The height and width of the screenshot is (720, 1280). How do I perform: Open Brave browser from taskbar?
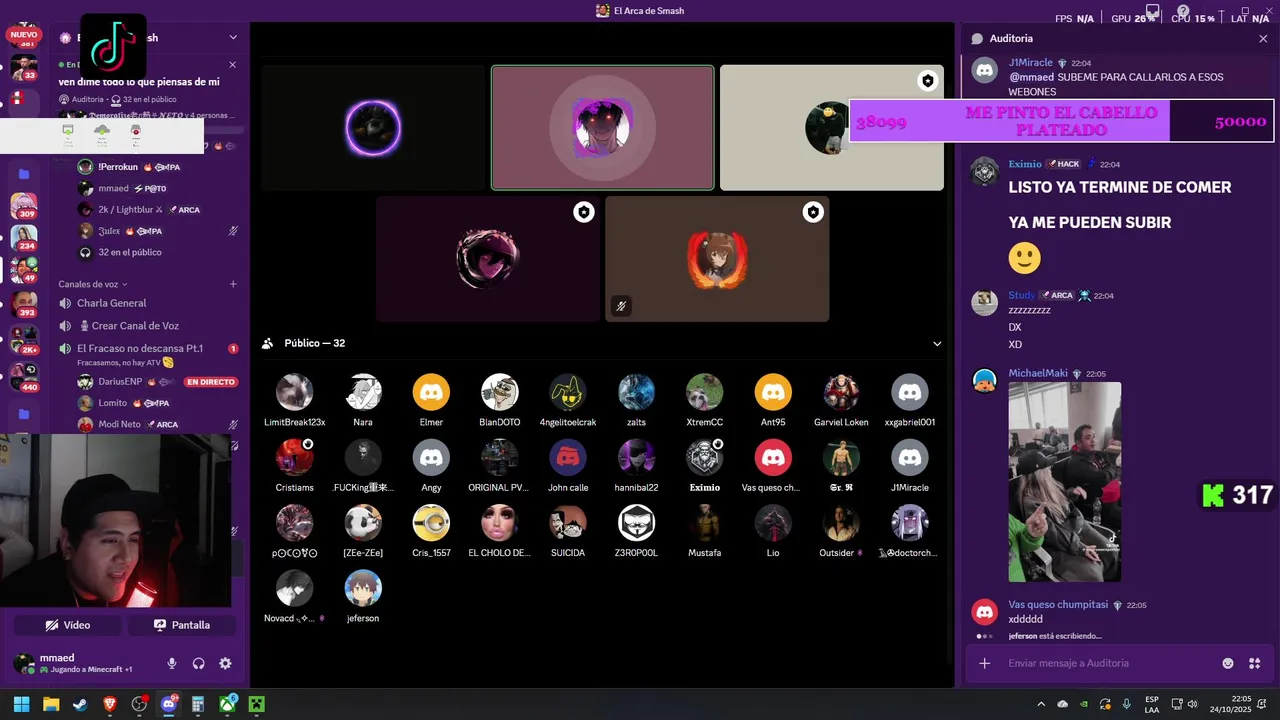110,704
